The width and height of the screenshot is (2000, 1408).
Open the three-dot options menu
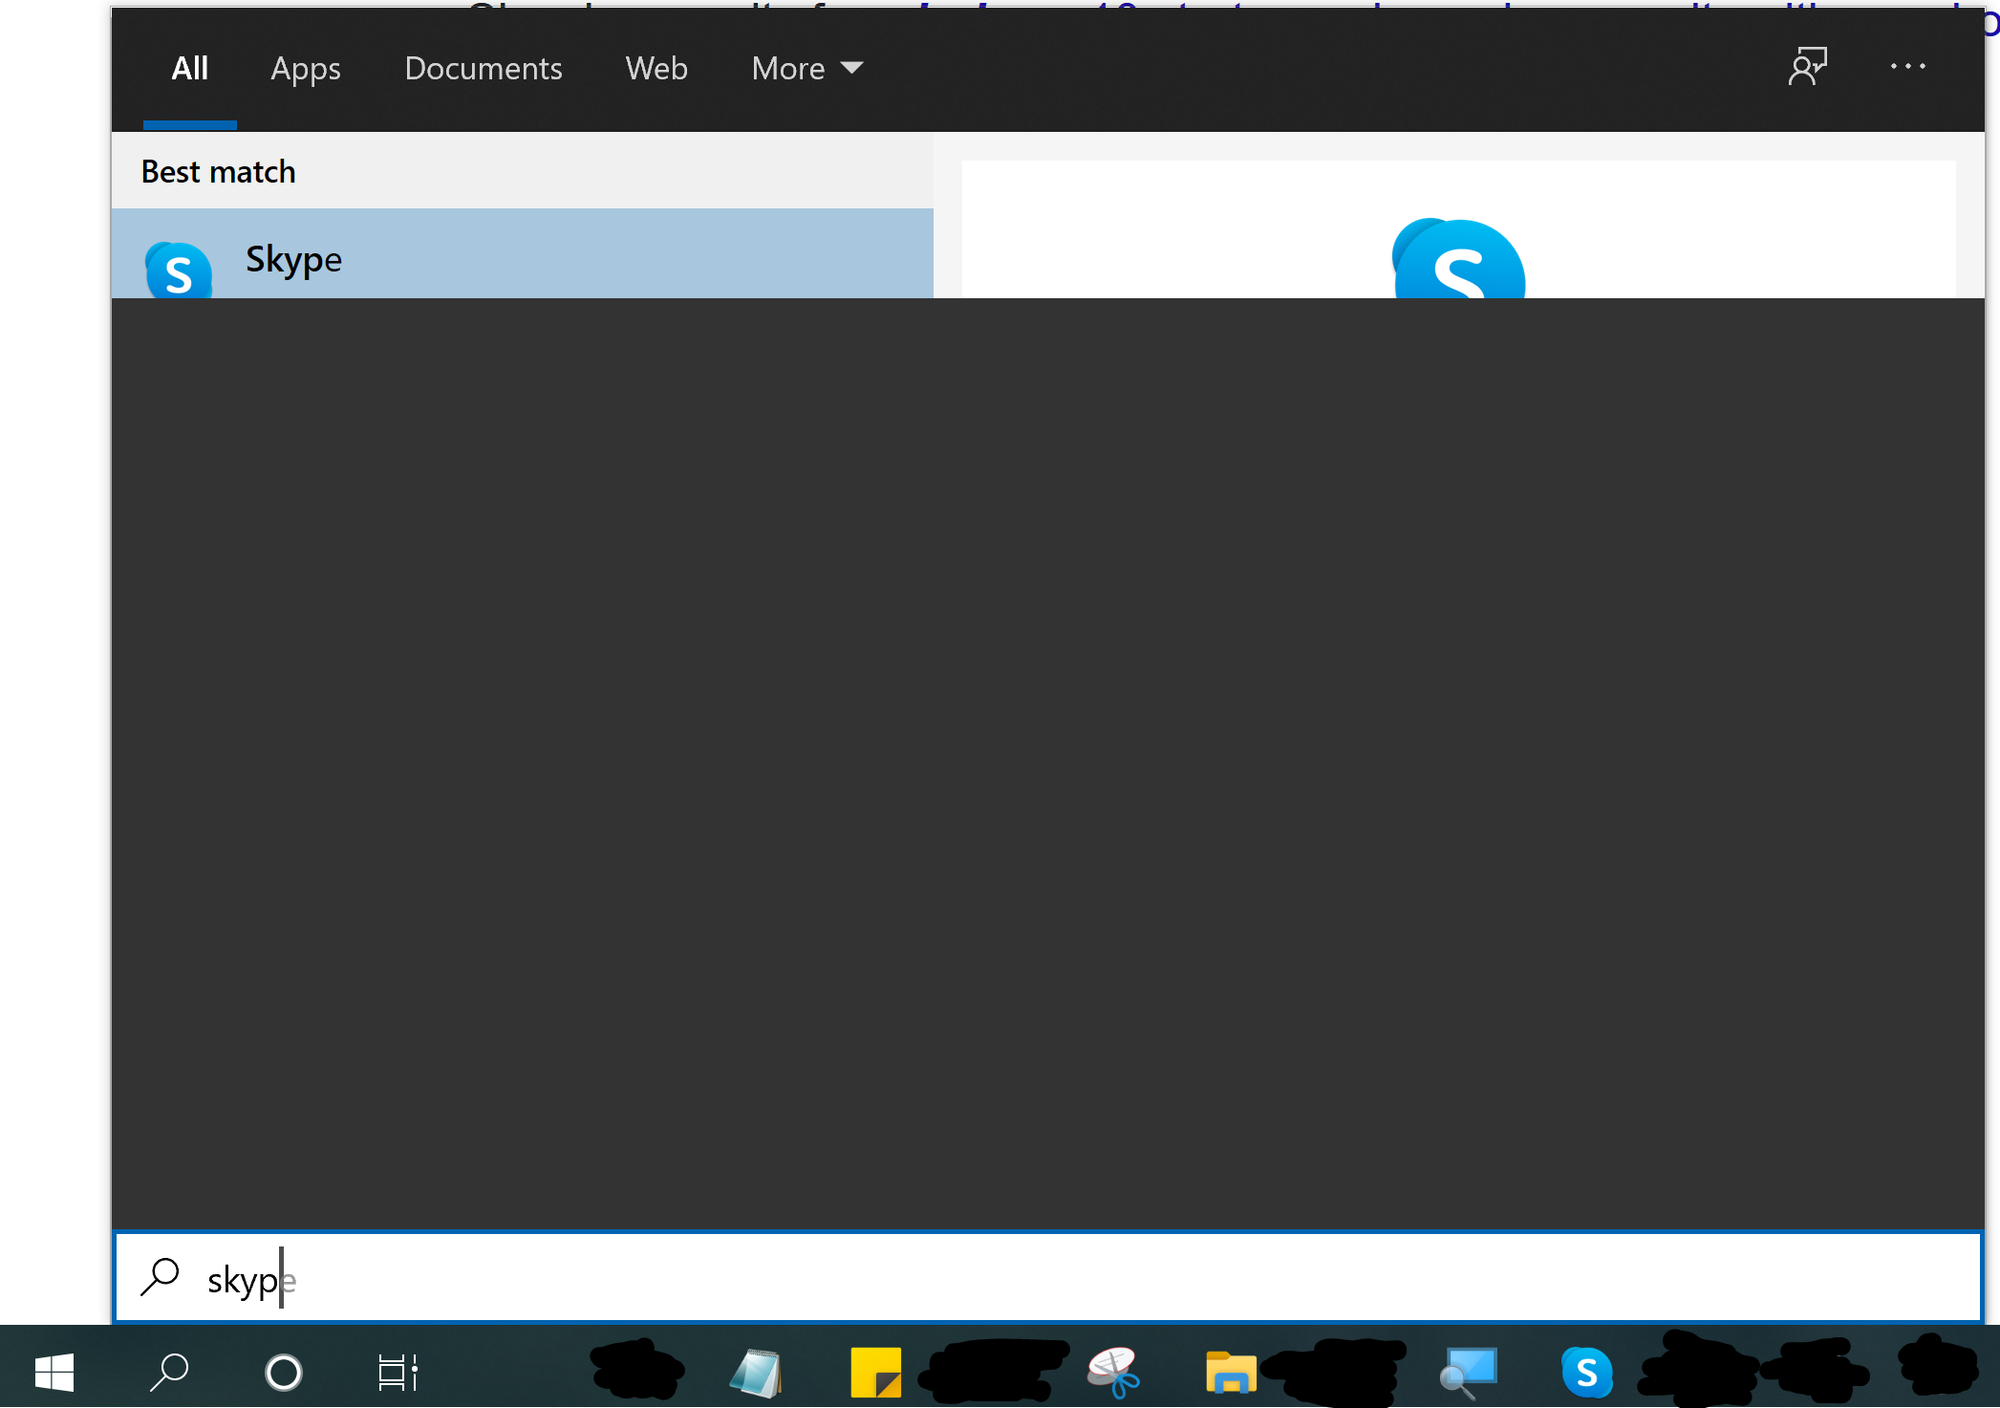point(1908,67)
